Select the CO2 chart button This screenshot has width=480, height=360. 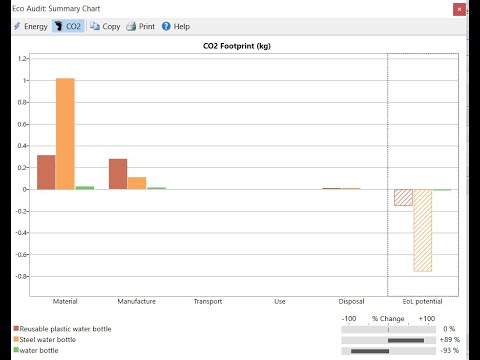[x=68, y=26]
